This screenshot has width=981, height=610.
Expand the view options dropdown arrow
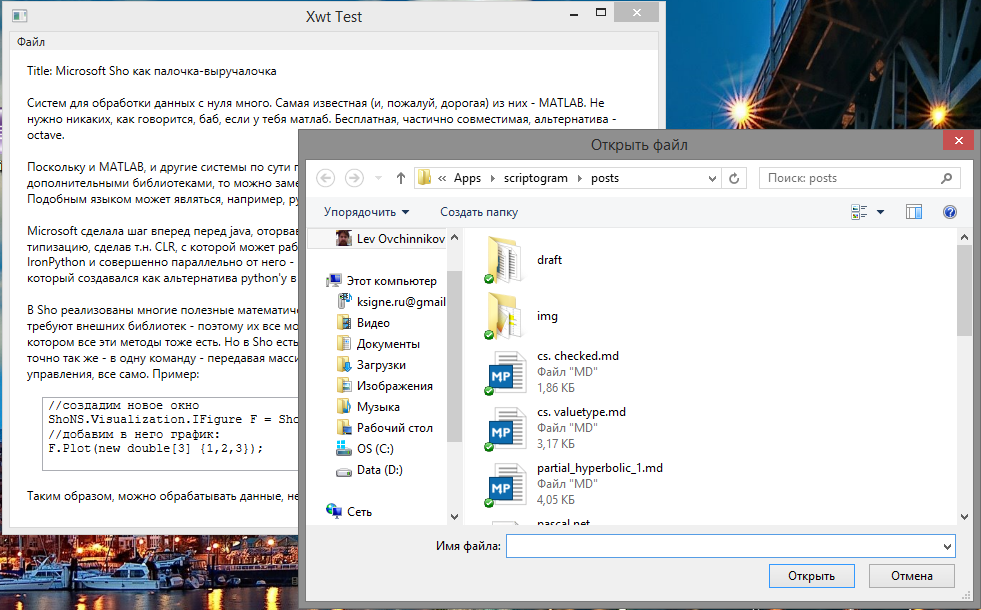coord(879,211)
